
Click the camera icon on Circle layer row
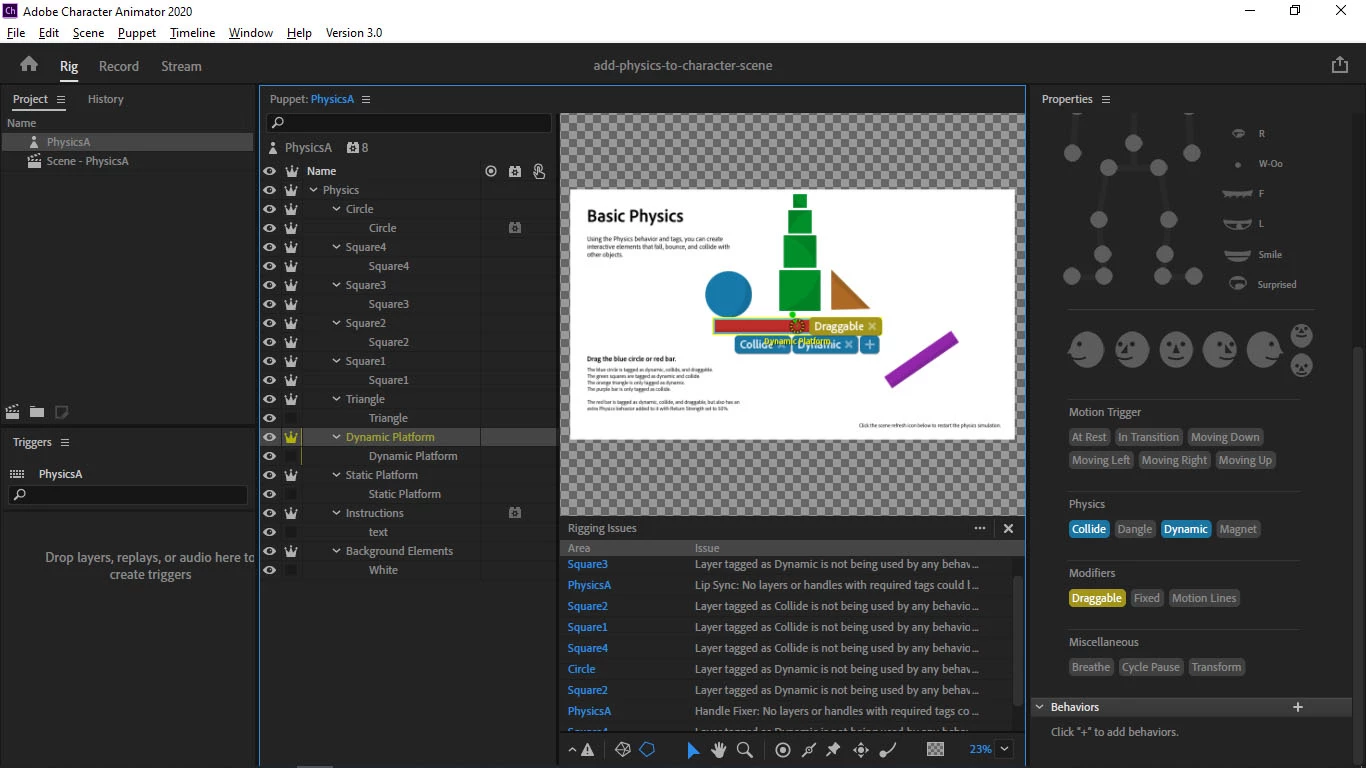pyautogui.click(x=515, y=228)
